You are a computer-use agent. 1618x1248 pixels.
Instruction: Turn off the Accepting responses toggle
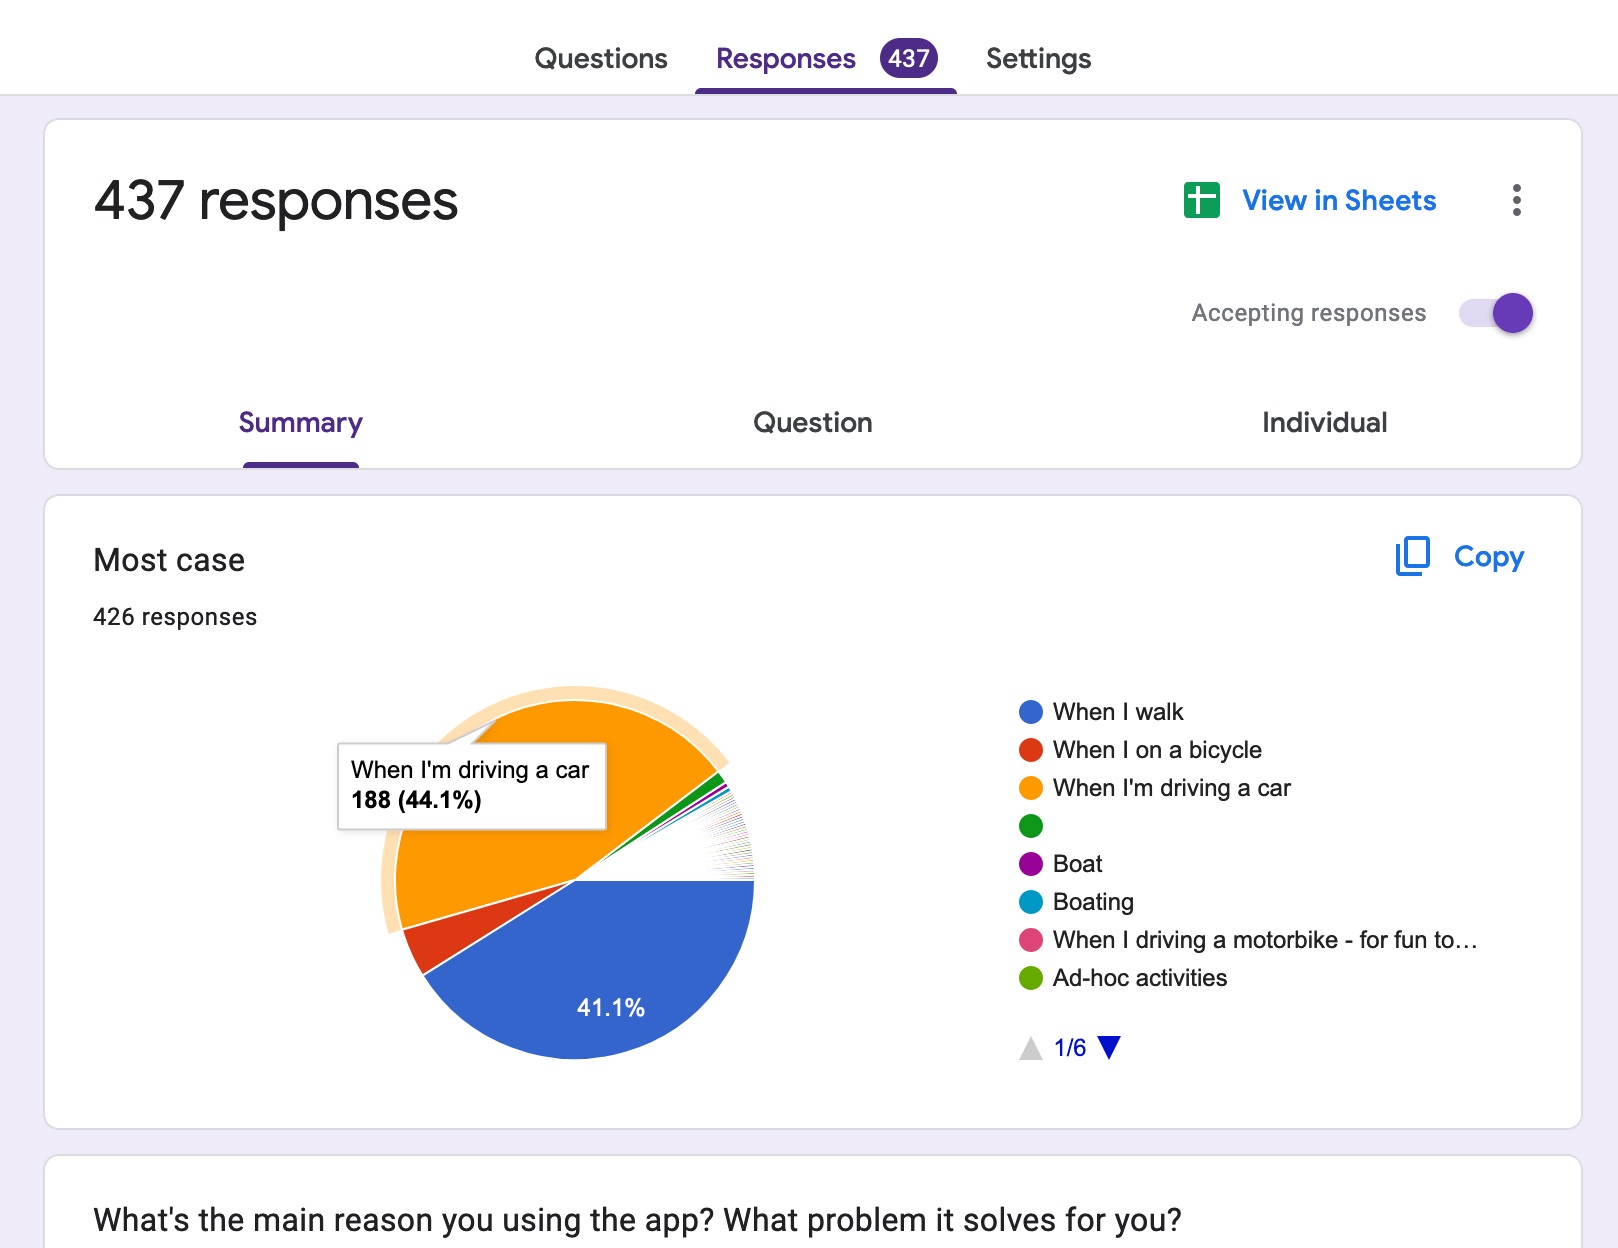pos(1496,313)
